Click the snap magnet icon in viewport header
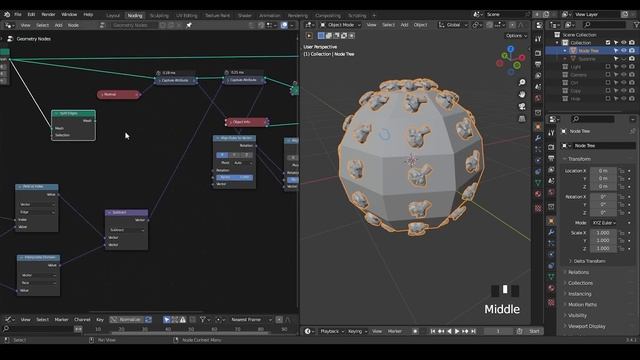This screenshot has height=360, width=640. coord(489,25)
